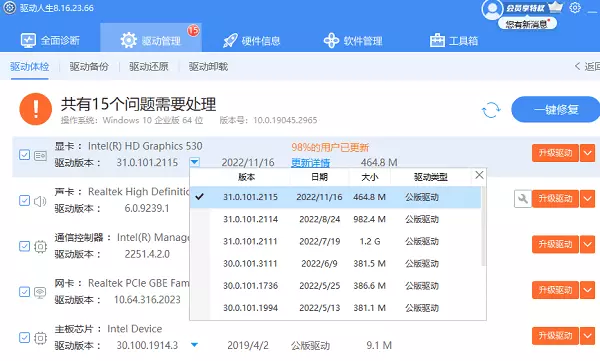Select driver version 31.0.101.2111
Screen dimensions: 600x361
click(x=335, y=242)
